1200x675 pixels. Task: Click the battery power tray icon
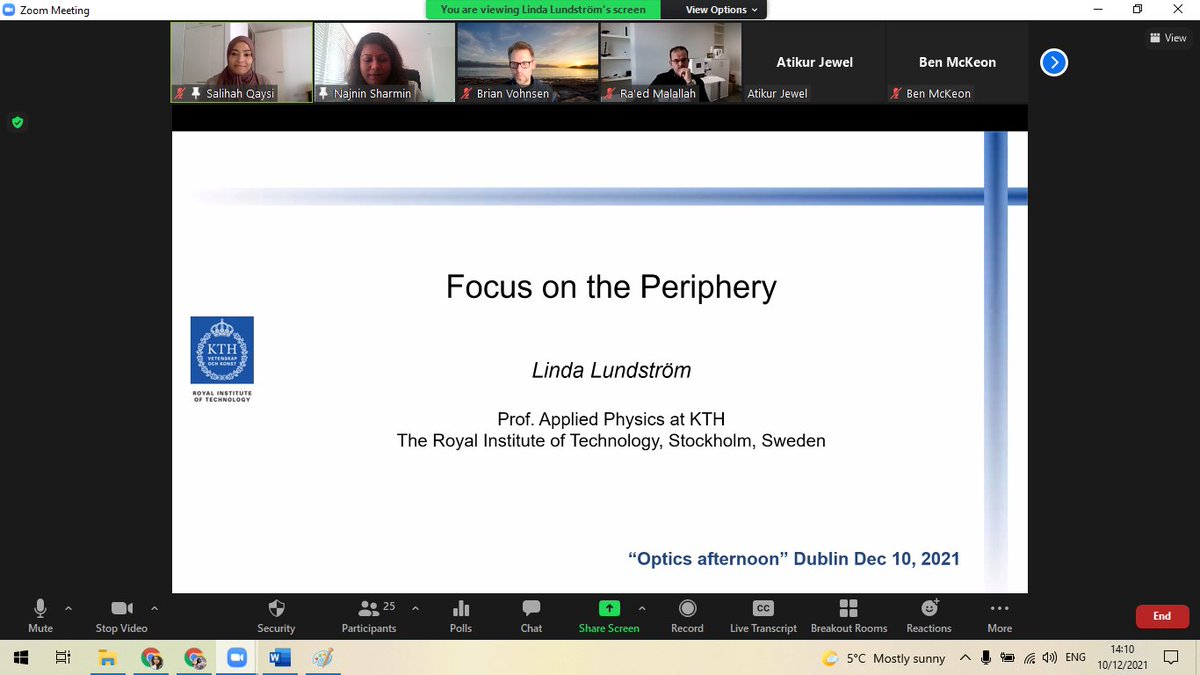coord(1007,658)
